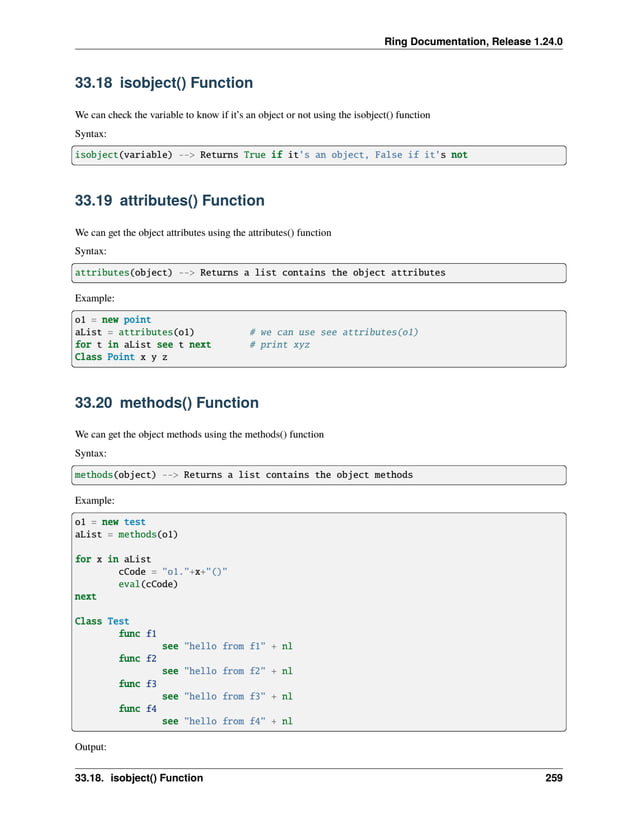Click the code "aList = methods(o1)"
The width and height of the screenshot is (638, 825).
pyautogui.click(x=126, y=534)
